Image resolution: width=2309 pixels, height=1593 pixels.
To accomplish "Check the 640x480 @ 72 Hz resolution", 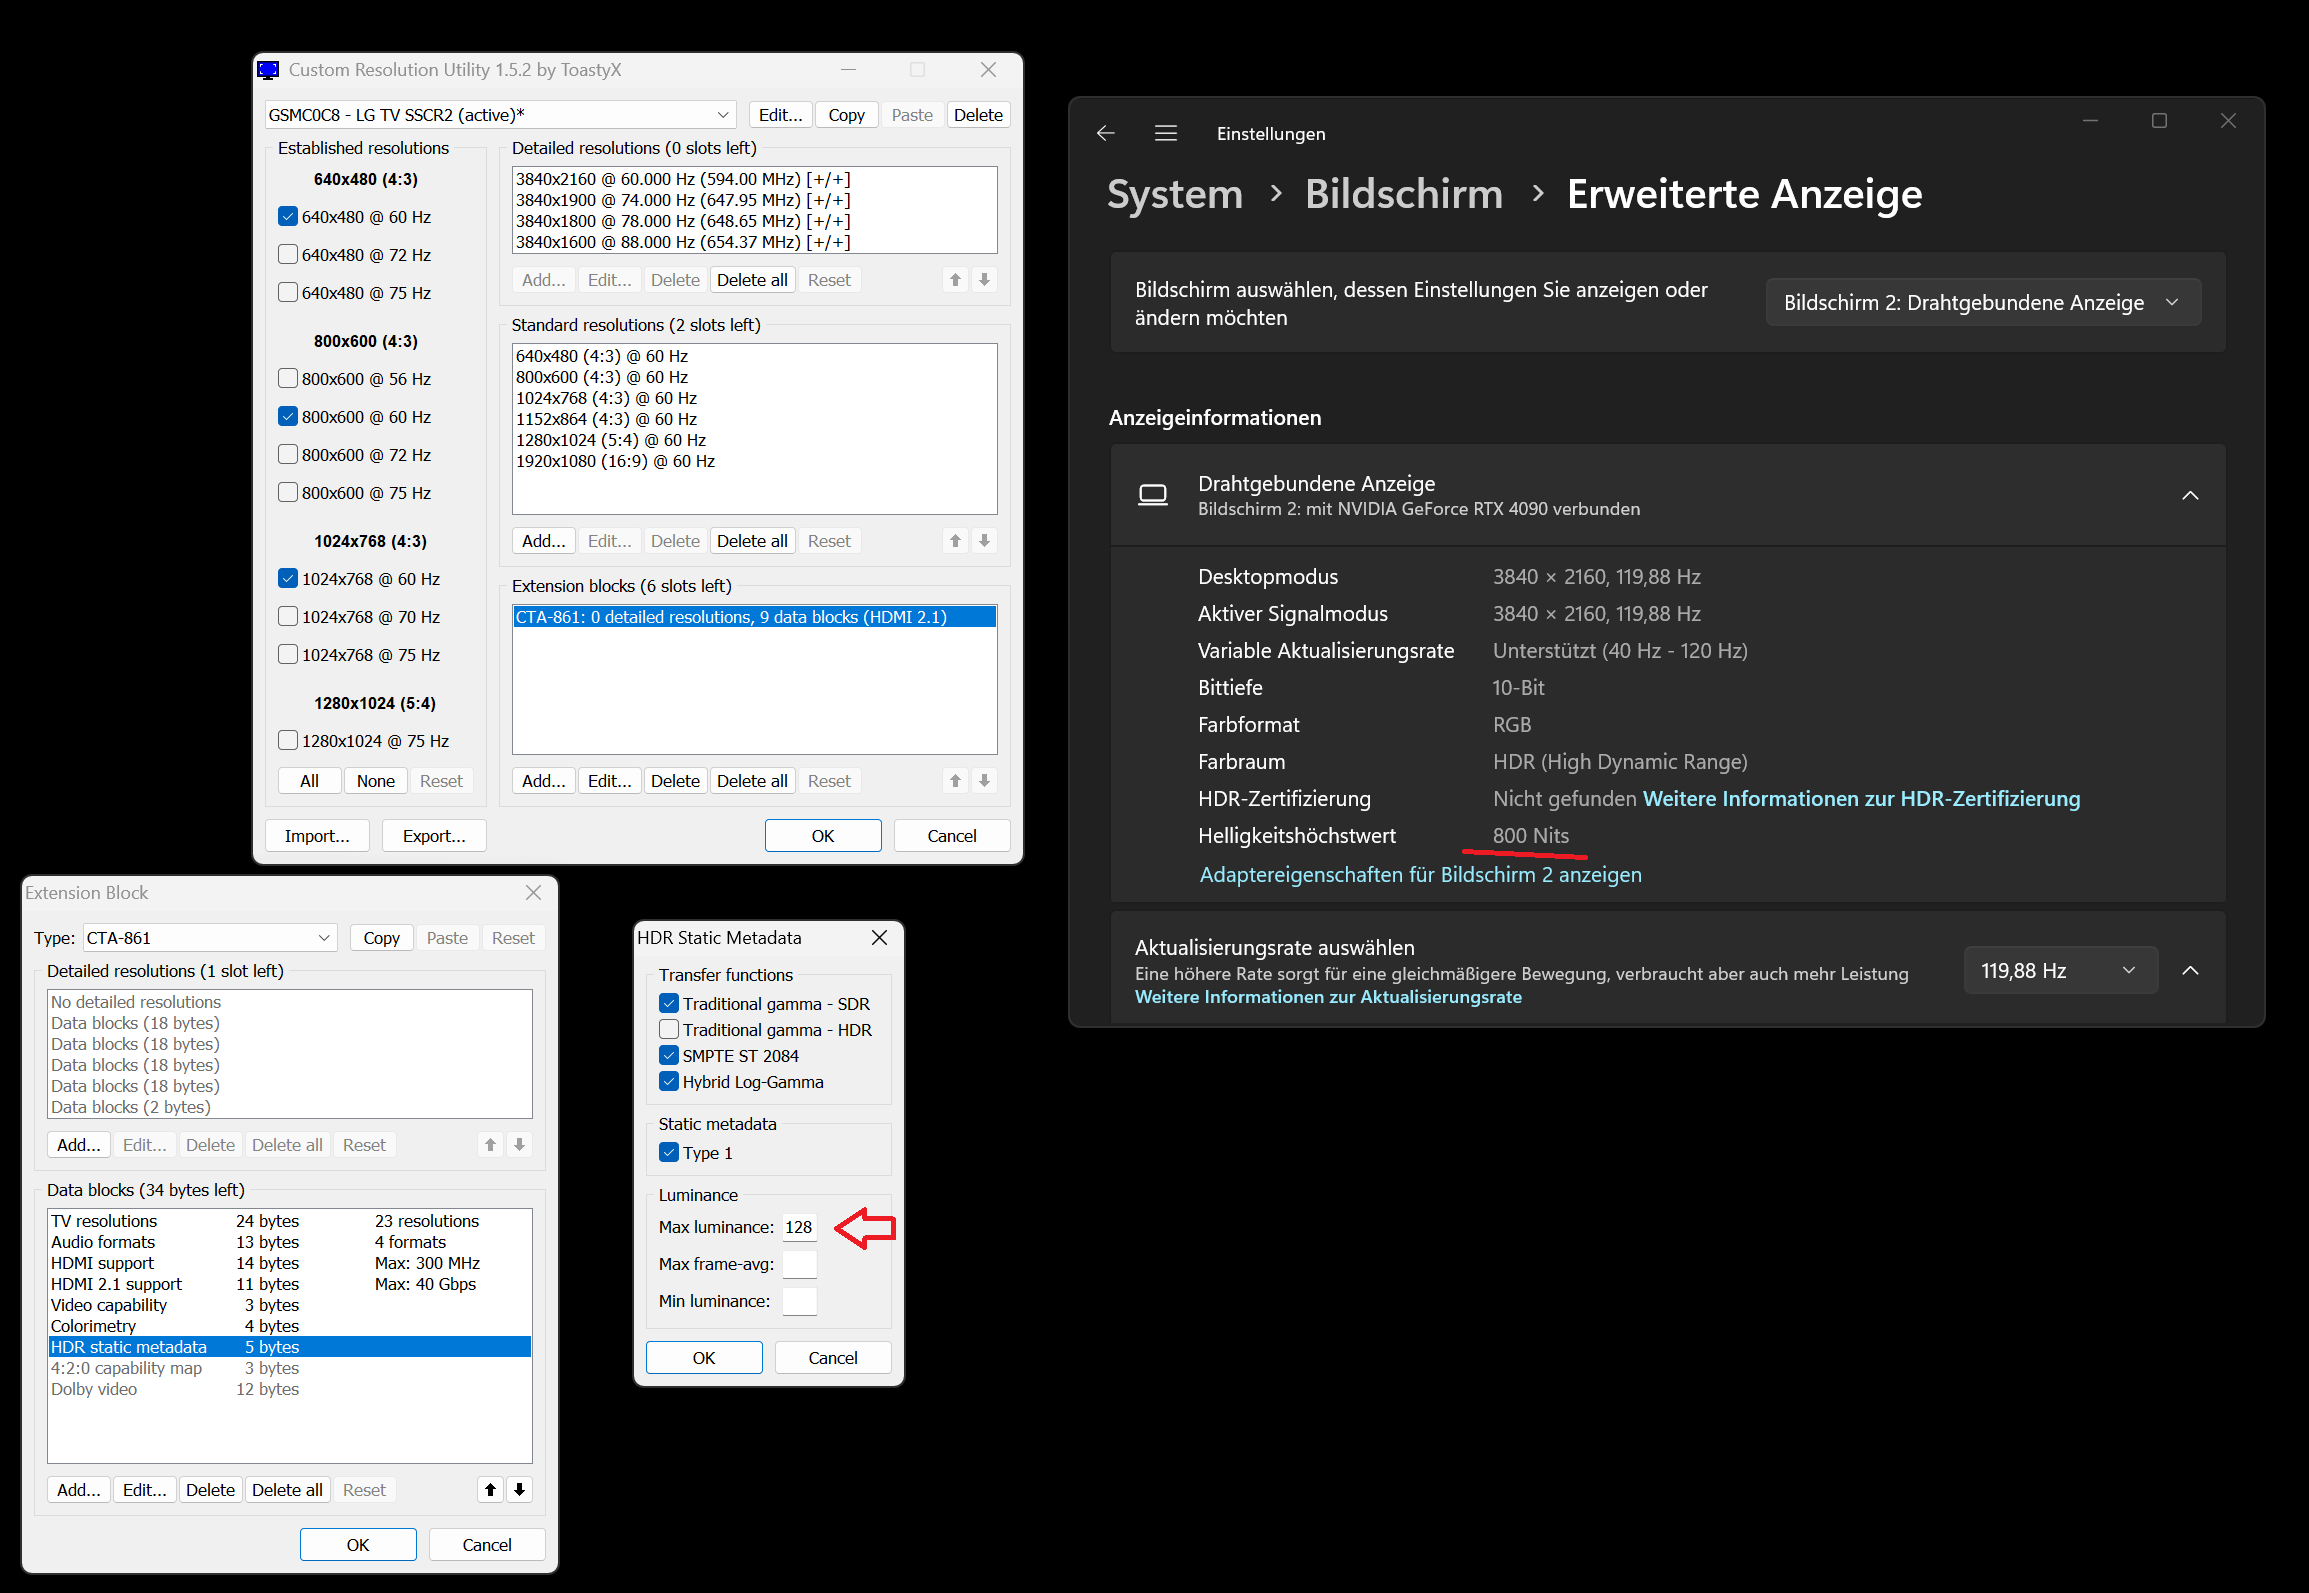I will (x=288, y=254).
